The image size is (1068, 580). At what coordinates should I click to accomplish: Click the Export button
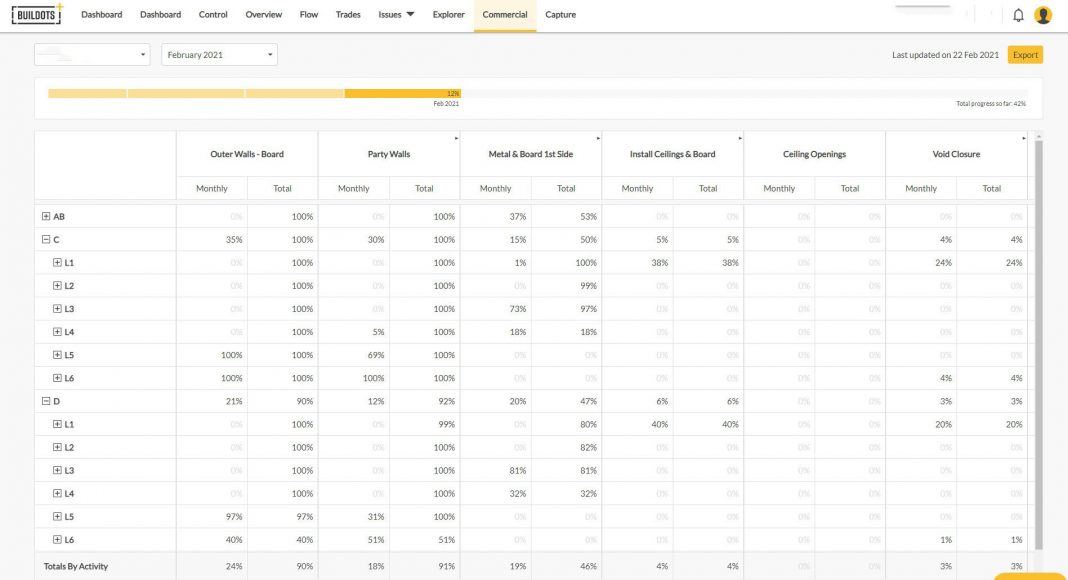[1025, 55]
